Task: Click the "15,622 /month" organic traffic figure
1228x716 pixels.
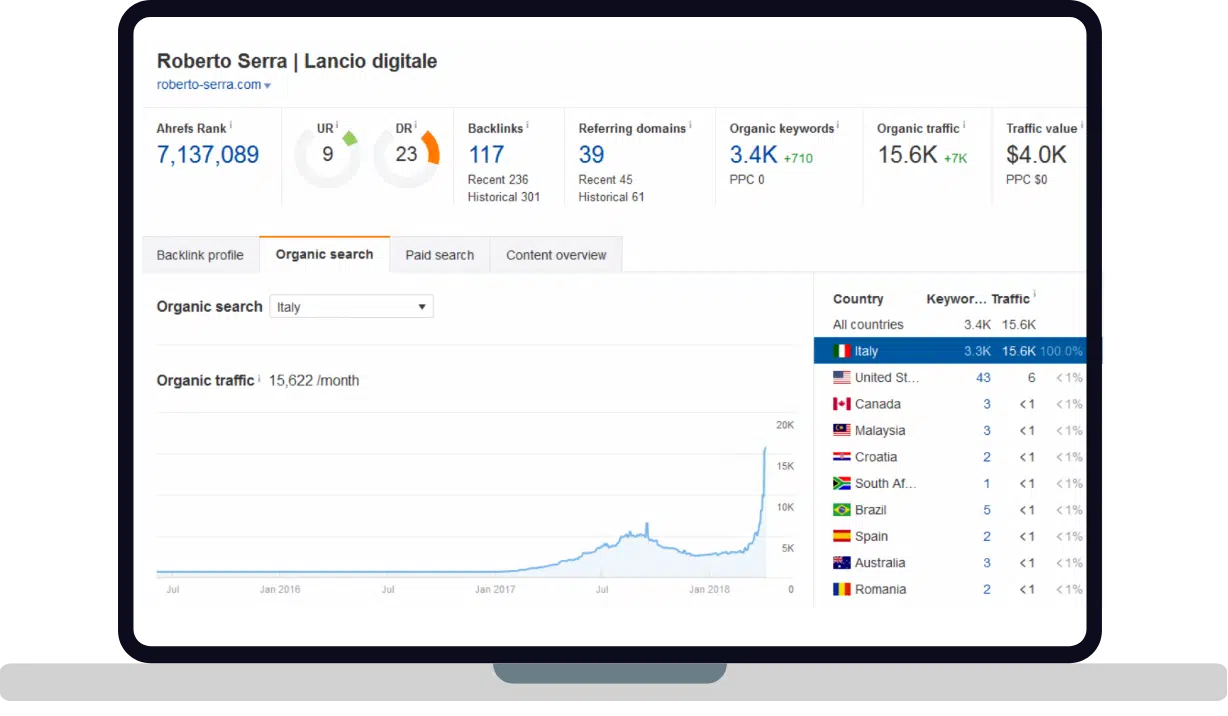Action: click(314, 381)
